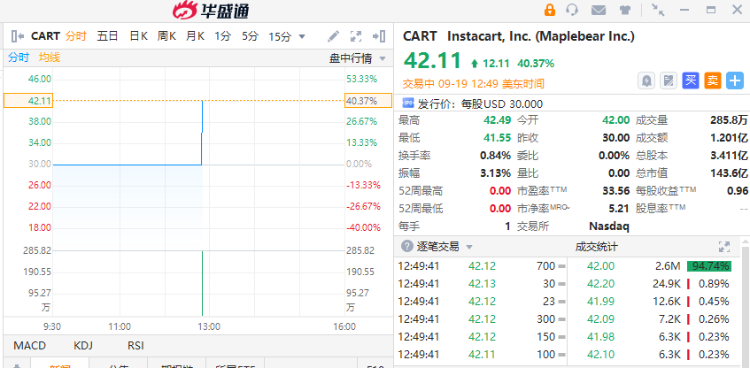This screenshot has width=750, height=368.
Task: Open the skin theme shirt icon
Action: pyautogui.click(x=625, y=10)
